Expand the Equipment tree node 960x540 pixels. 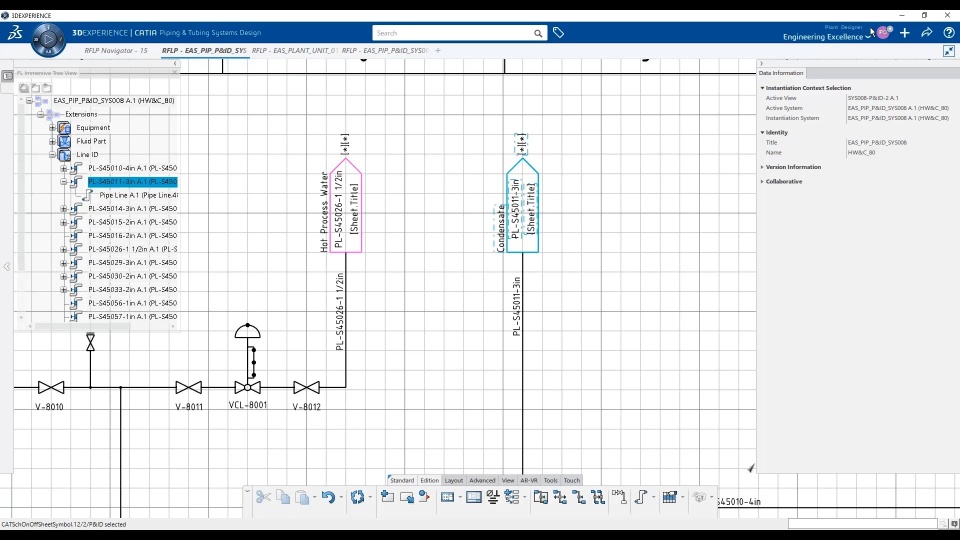tap(52, 127)
